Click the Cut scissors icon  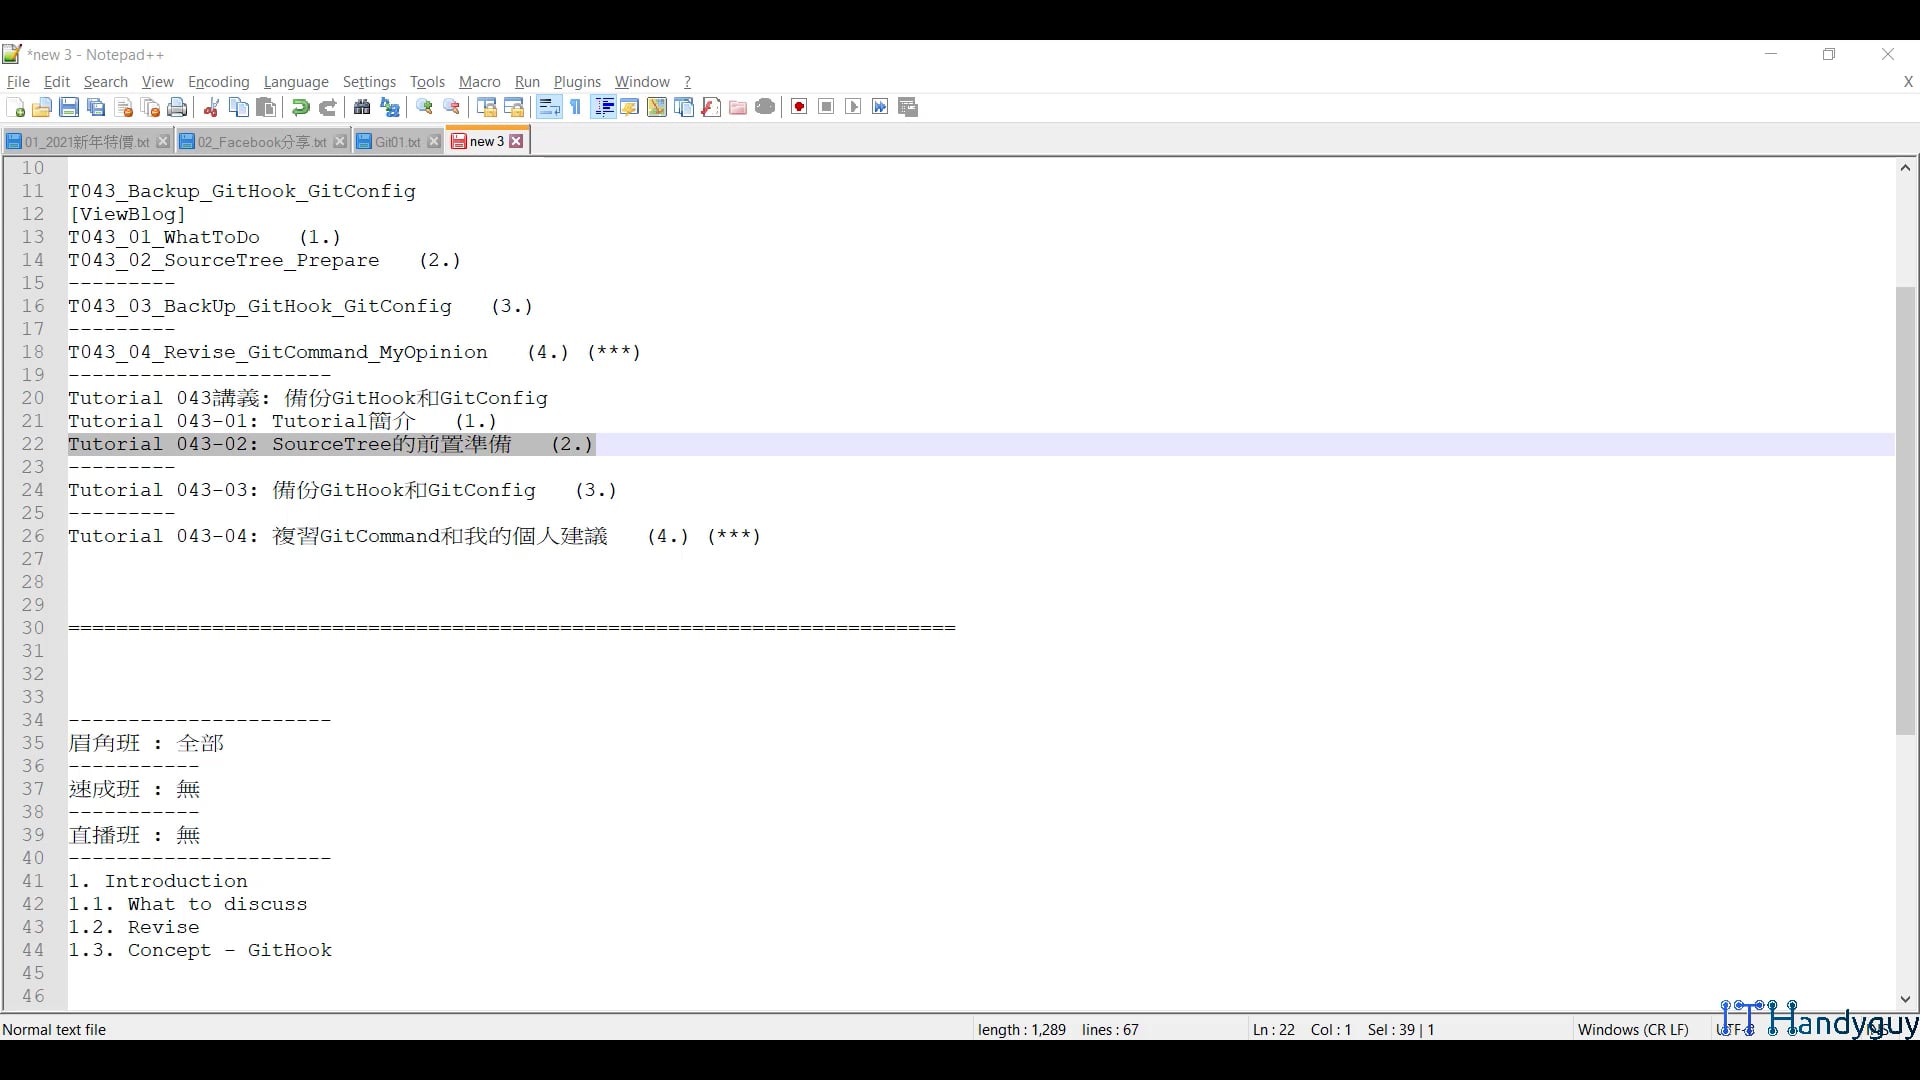pyautogui.click(x=210, y=107)
